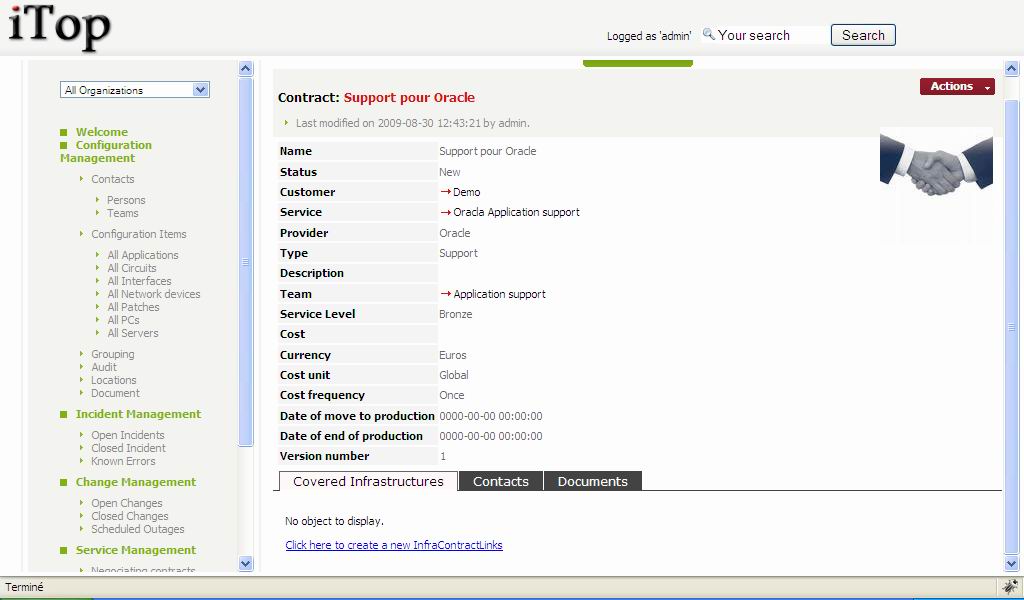This screenshot has width=1024, height=600.
Task: Select All Applications in sidebar
Action: coord(142,255)
